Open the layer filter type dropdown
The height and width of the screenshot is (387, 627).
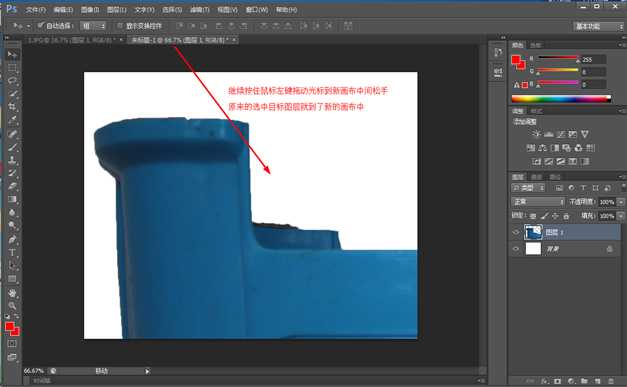coord(528,188)
